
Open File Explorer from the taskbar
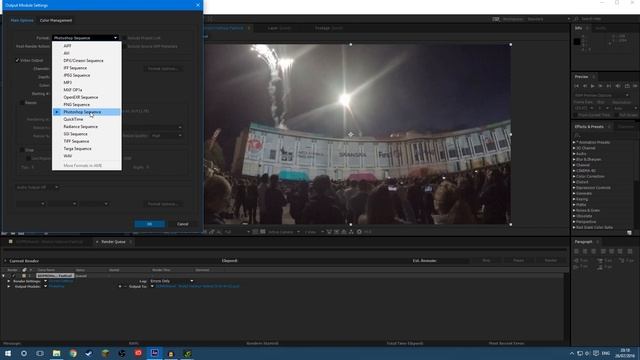pos(56,353)
